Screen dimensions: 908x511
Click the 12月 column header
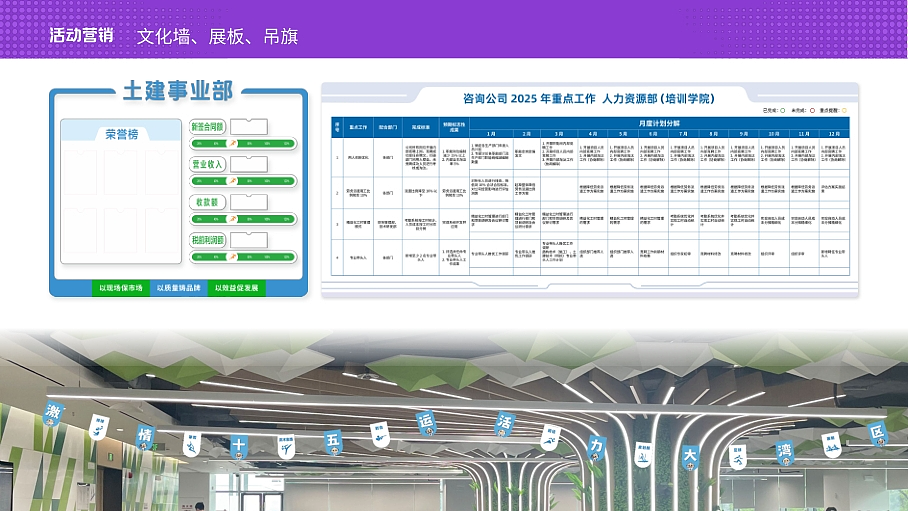(x=834, y=134)
